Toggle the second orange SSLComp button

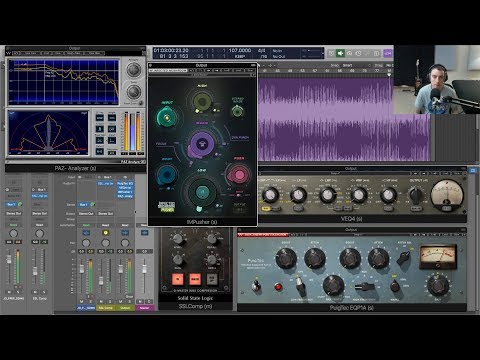pyautogui.click(x=195, y=279)
